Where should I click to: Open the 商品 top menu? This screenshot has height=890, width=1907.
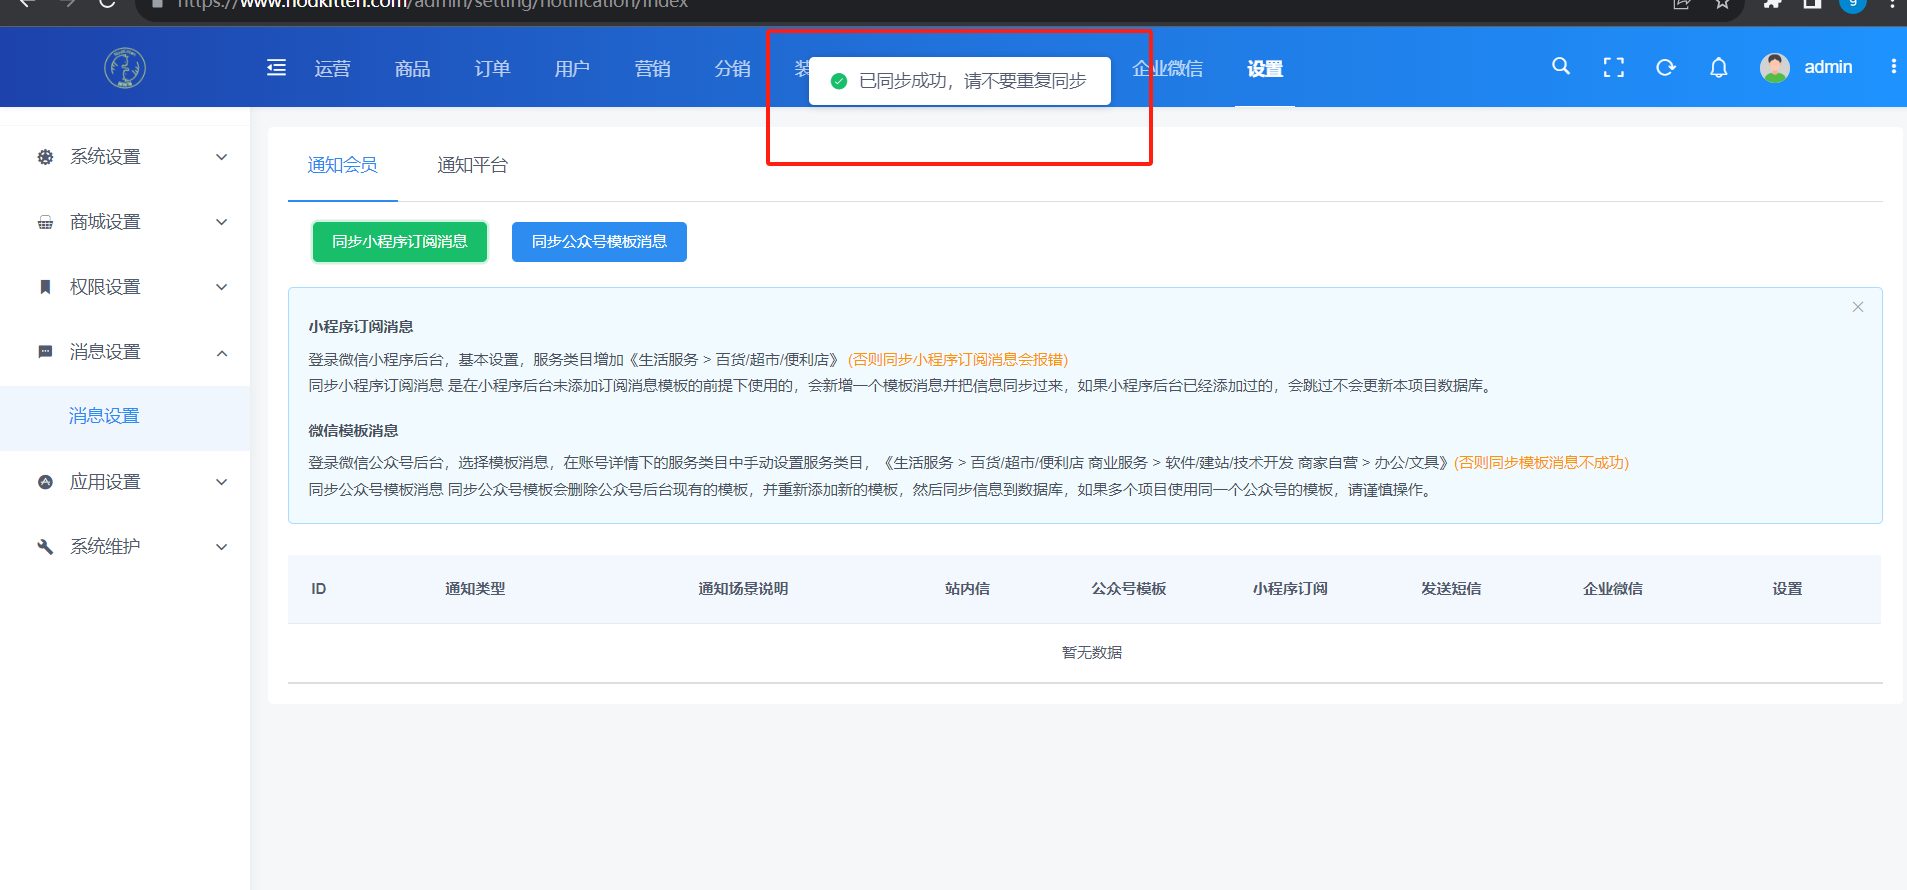click(x=413, y=68)
